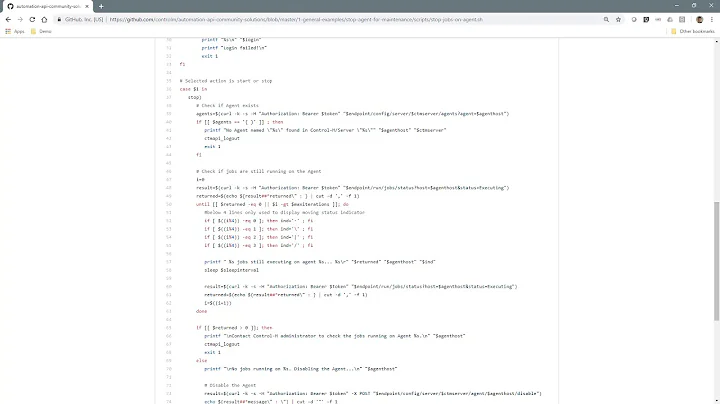Viewport: 720px width, 404px height.
Task: Open the Chrome profile avatar
Action: [x=699, y=19]
